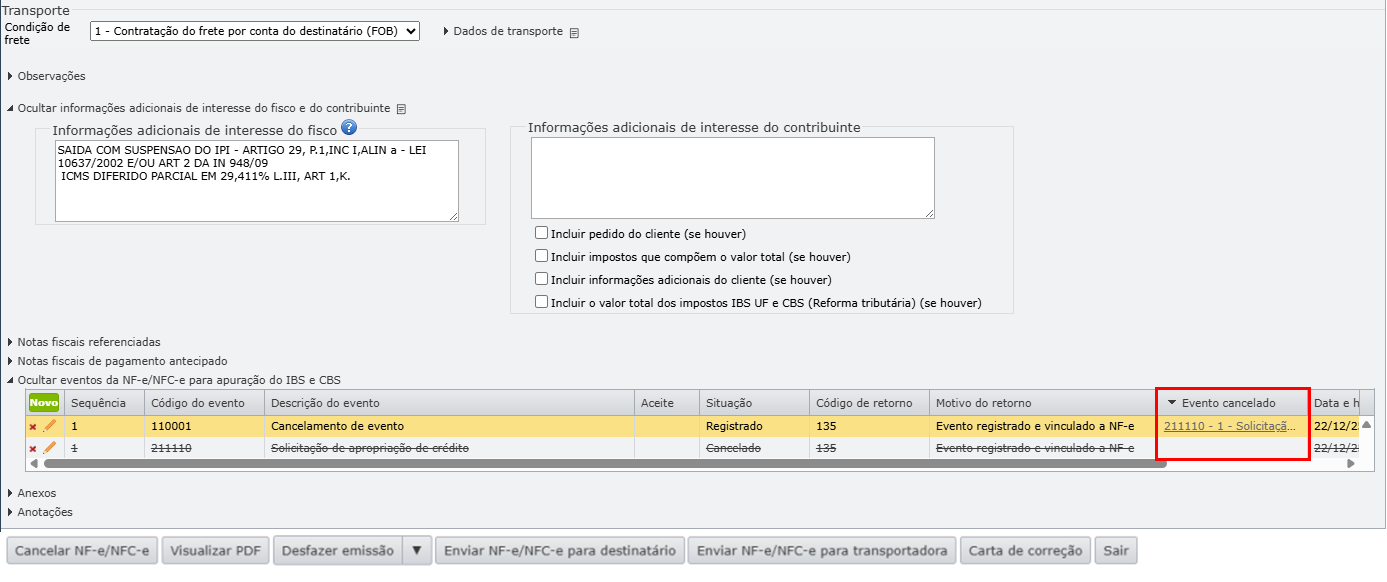Click the Código do evento column header
The height and width of the screenshot is (582, 1387).
pyautogui.click(x=204, y=403)
